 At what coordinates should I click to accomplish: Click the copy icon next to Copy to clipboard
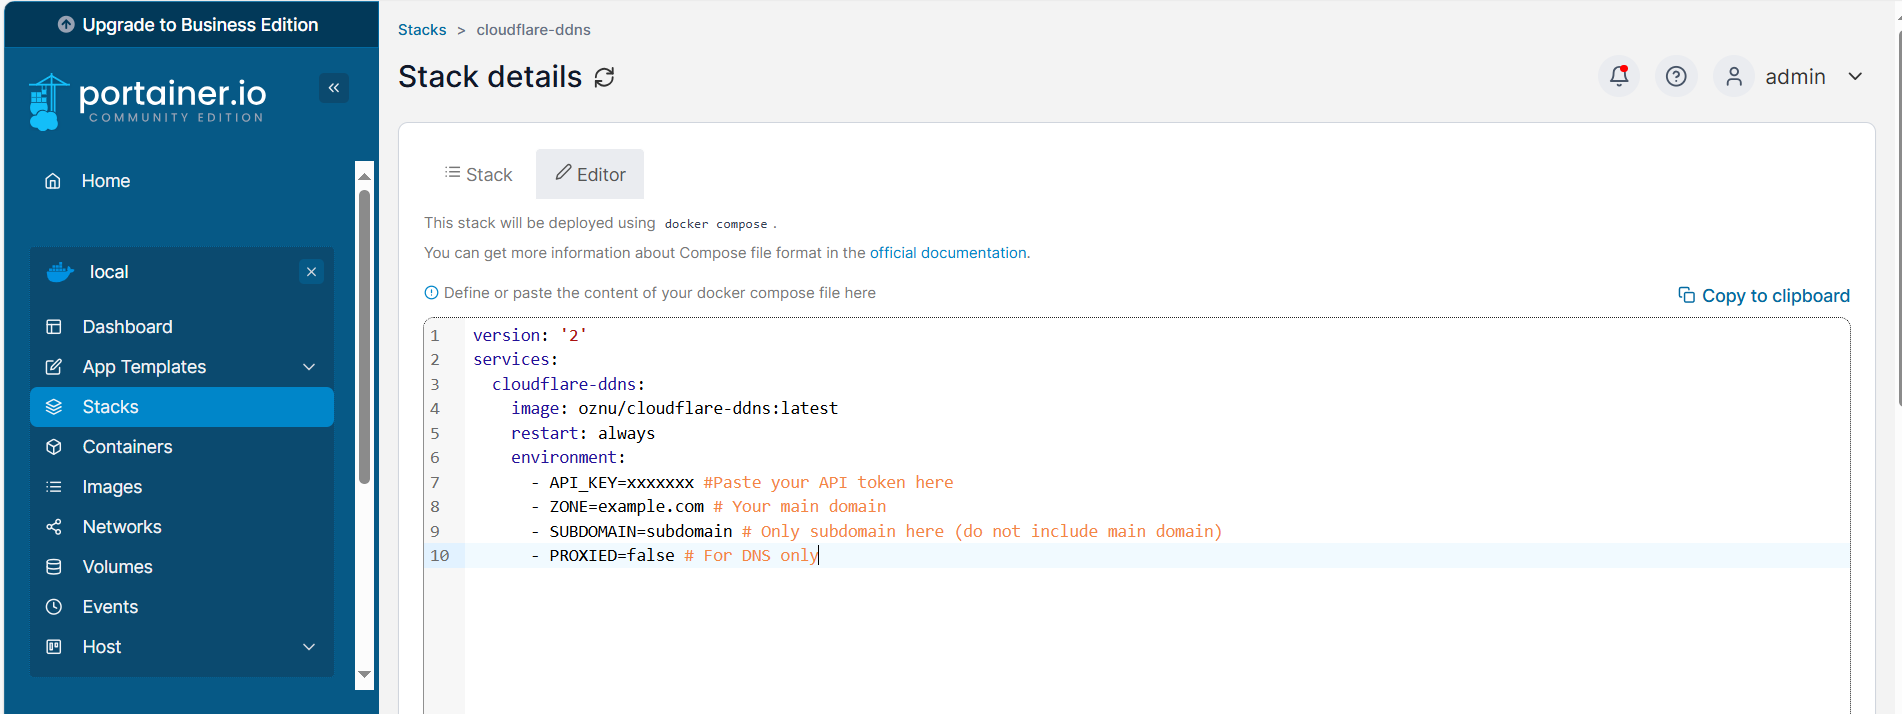(1686, 295)
